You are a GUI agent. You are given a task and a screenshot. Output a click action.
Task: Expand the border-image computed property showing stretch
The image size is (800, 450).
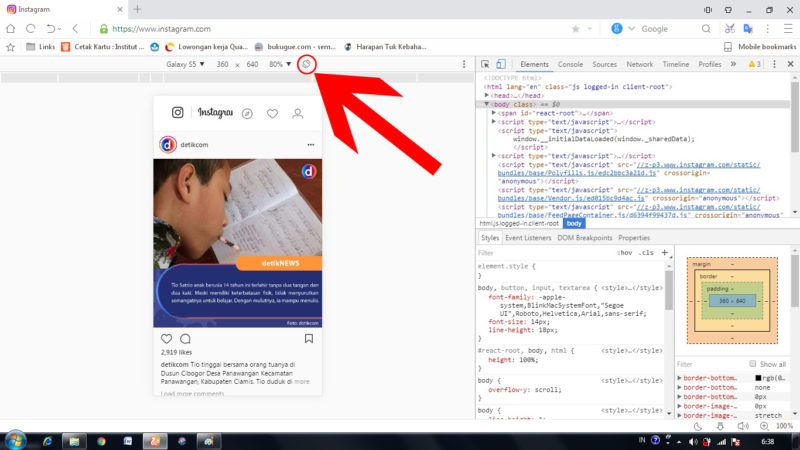[x=680, y=415]
